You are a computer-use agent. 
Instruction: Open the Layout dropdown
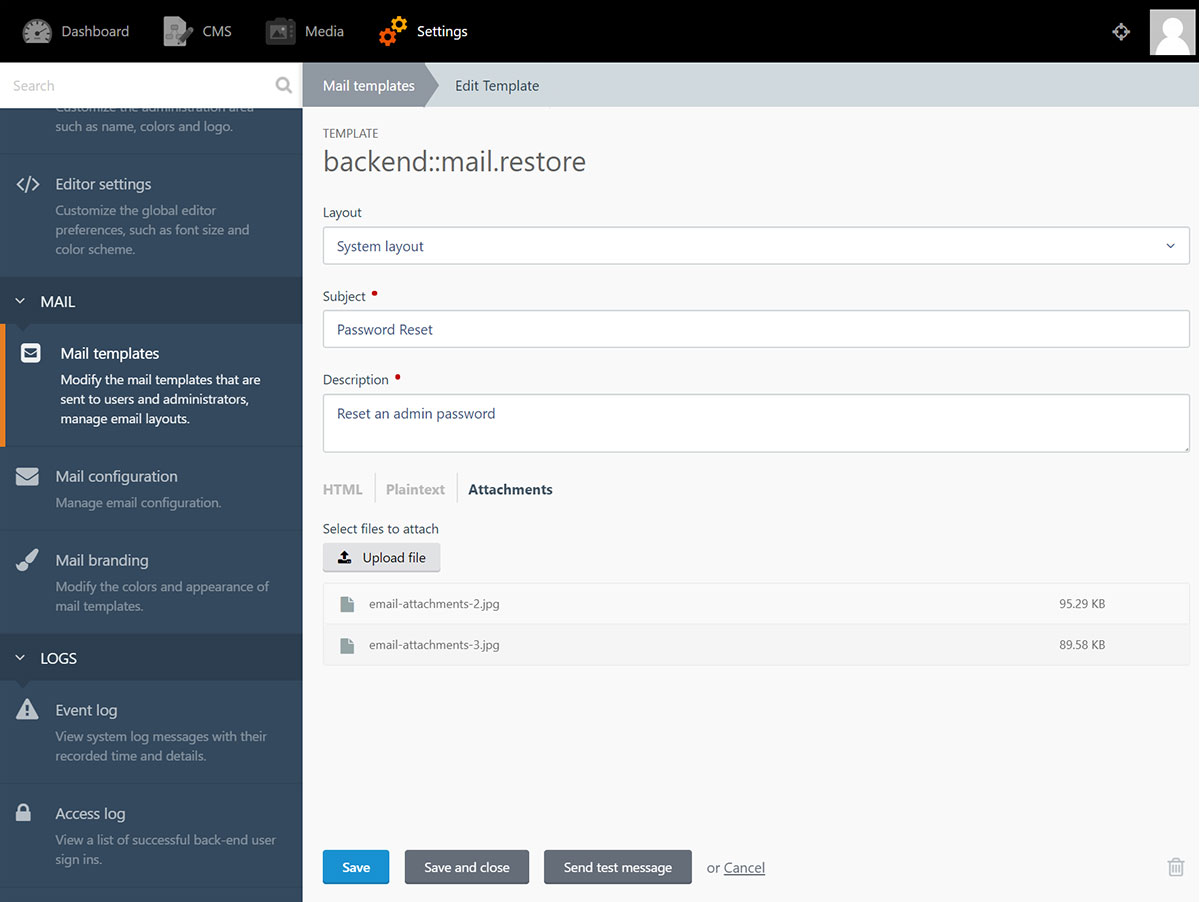(x=756, y=246)
